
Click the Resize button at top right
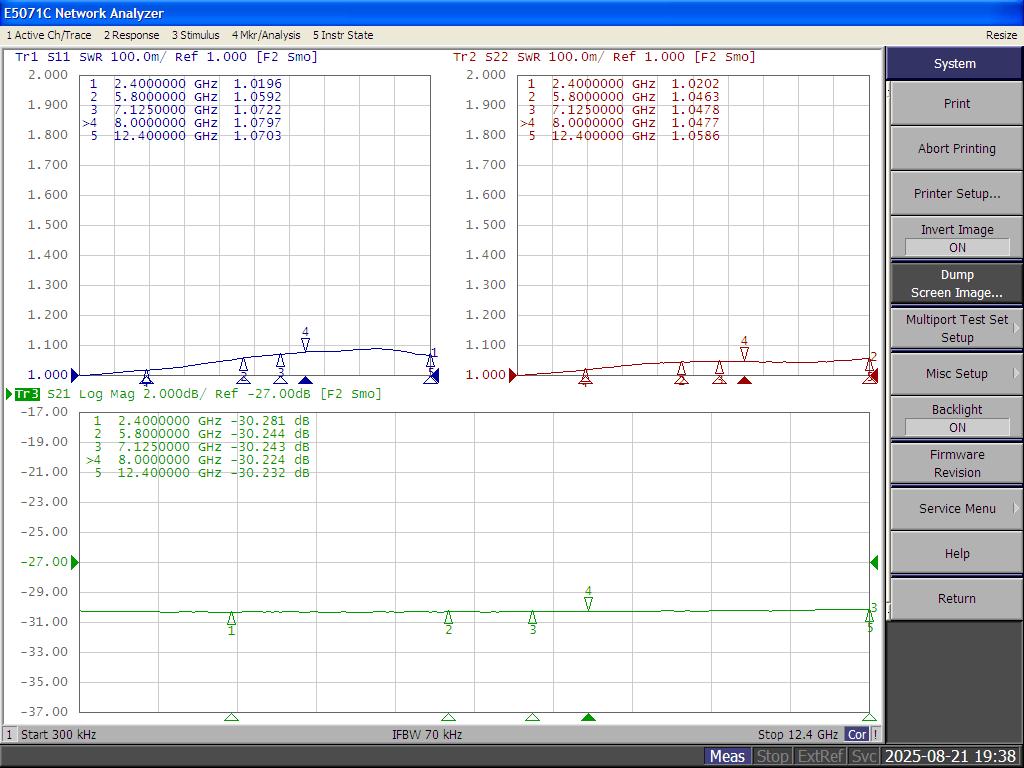pyautogui.click(x=1000, y=35)
